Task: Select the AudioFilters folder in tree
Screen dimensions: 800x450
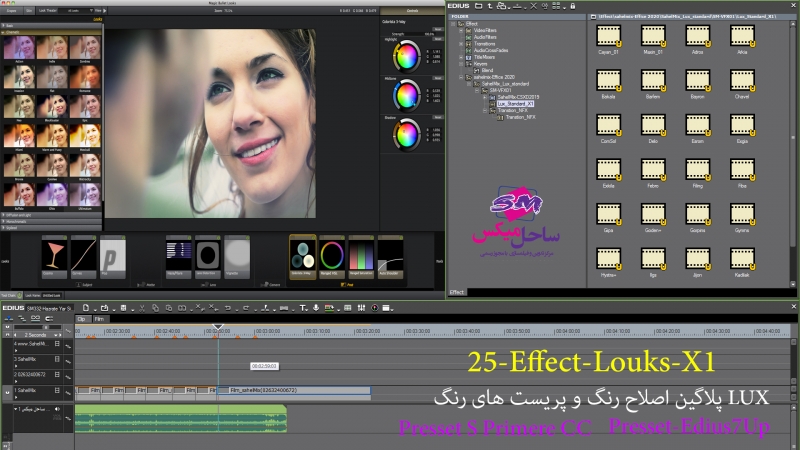Action: coord(485,37)
